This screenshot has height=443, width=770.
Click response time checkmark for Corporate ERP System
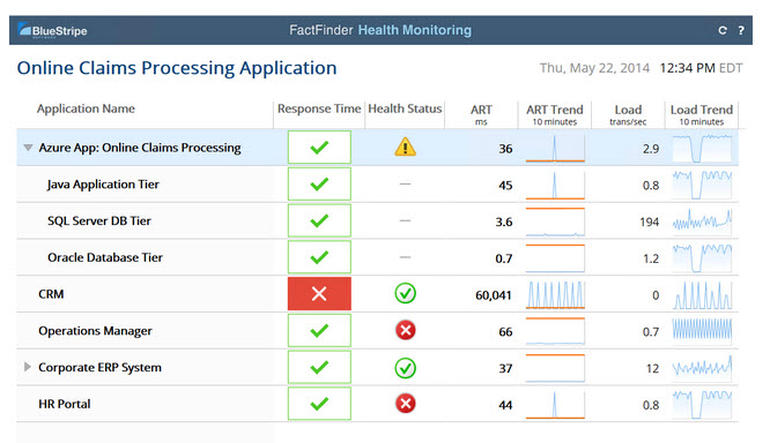(319, 367)
